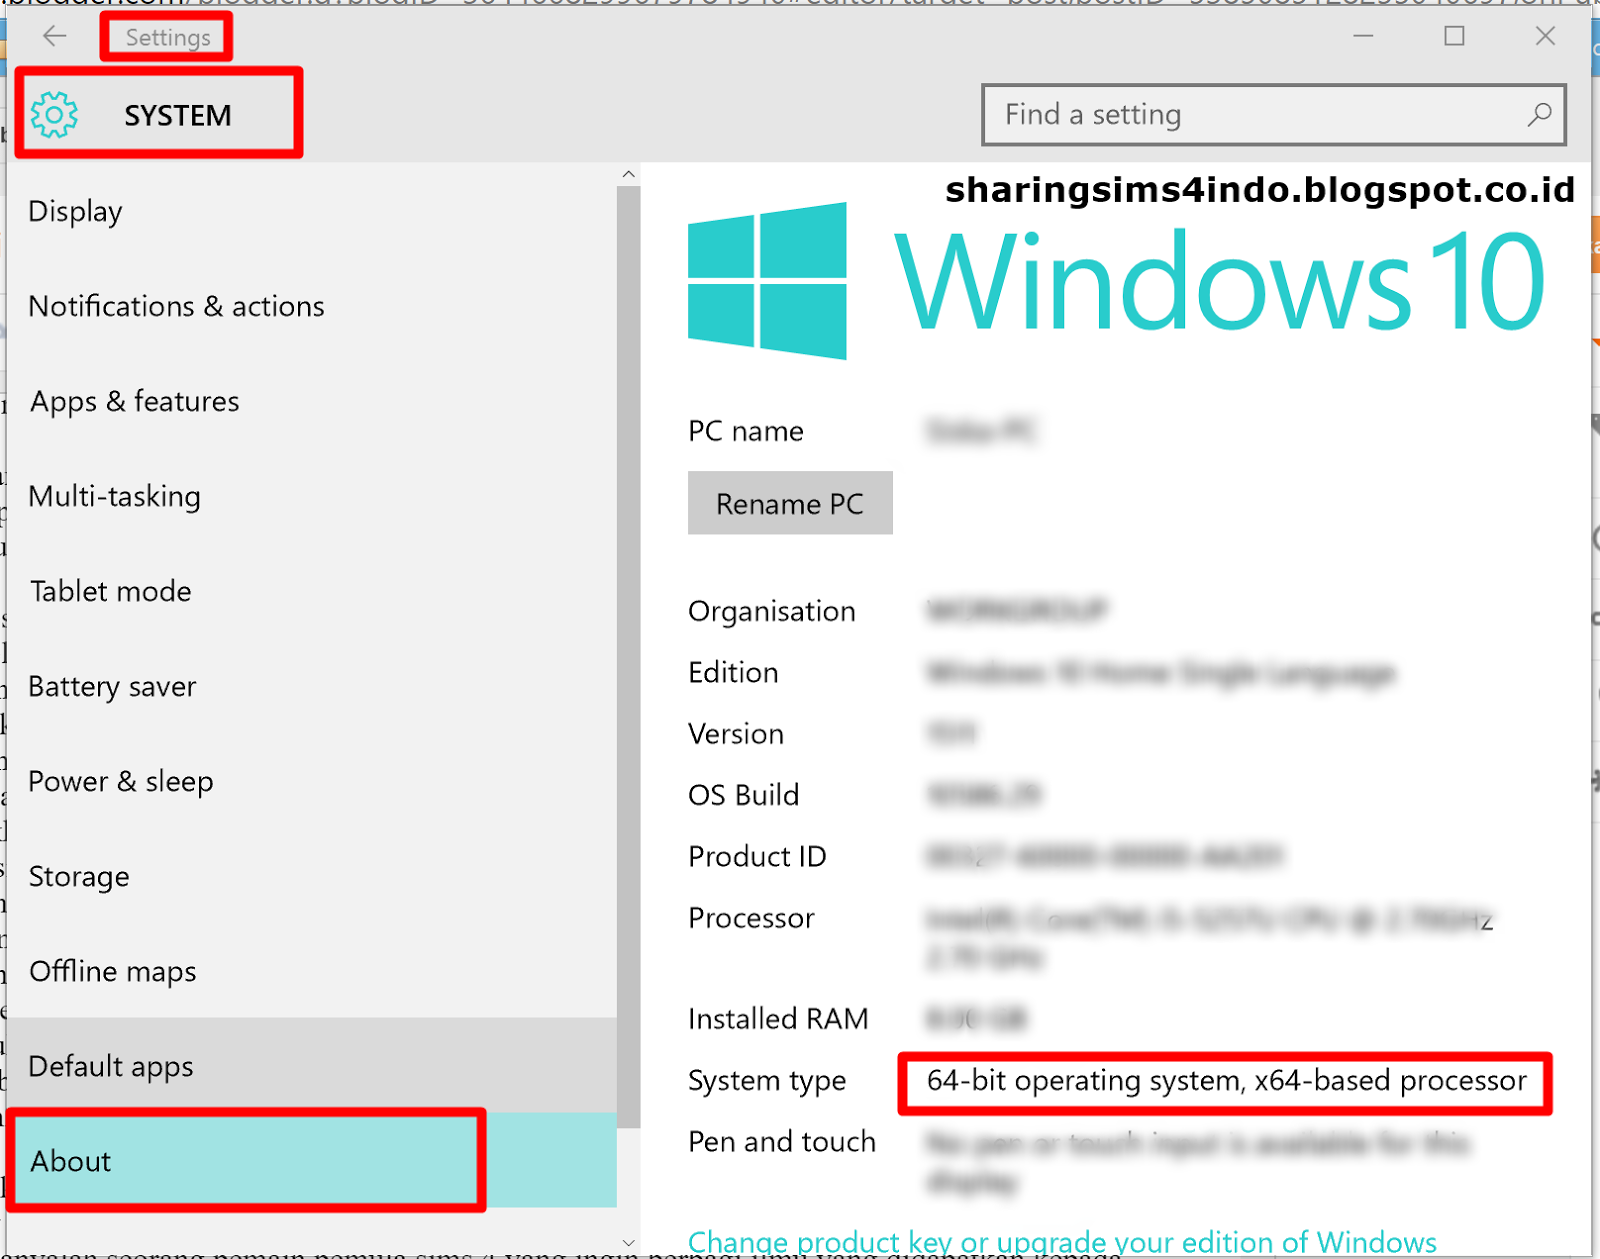Image resolution: width=1600 pixels, height=1259 pixels.
Task: Select the System type value text
Action: pos(1227,1081)
